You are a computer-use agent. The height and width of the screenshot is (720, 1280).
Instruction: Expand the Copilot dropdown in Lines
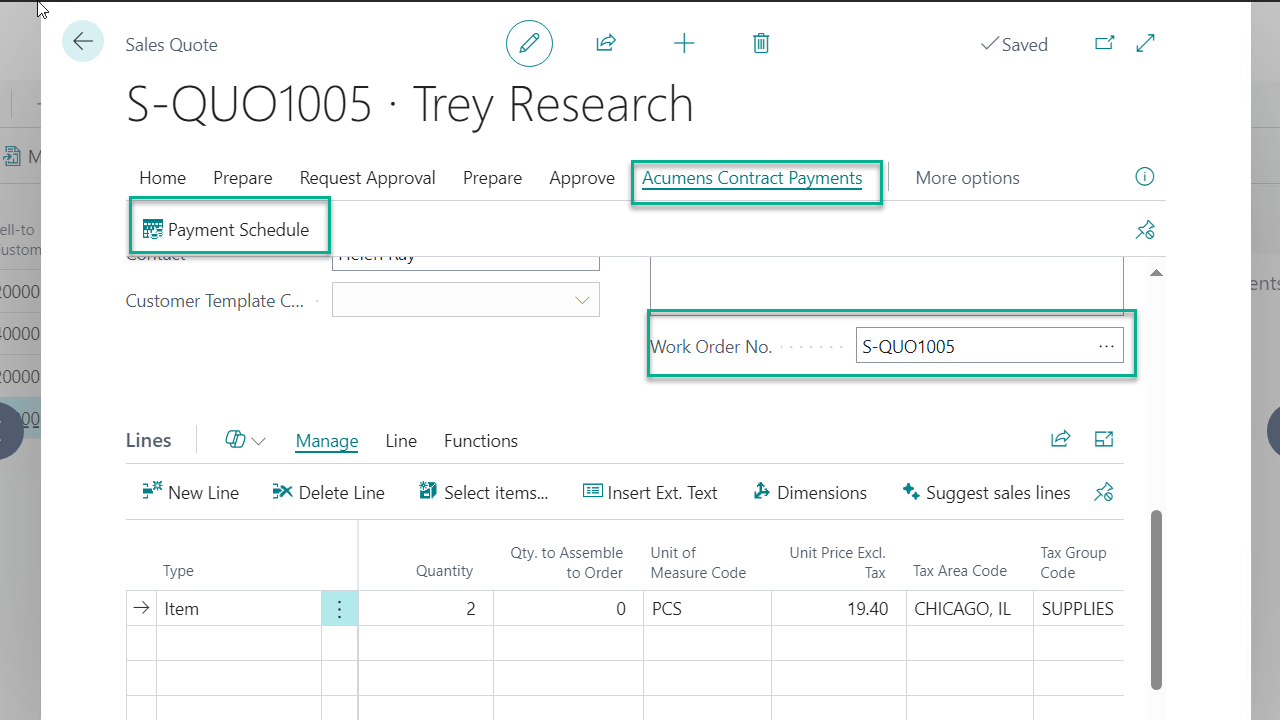click(245, 440)
